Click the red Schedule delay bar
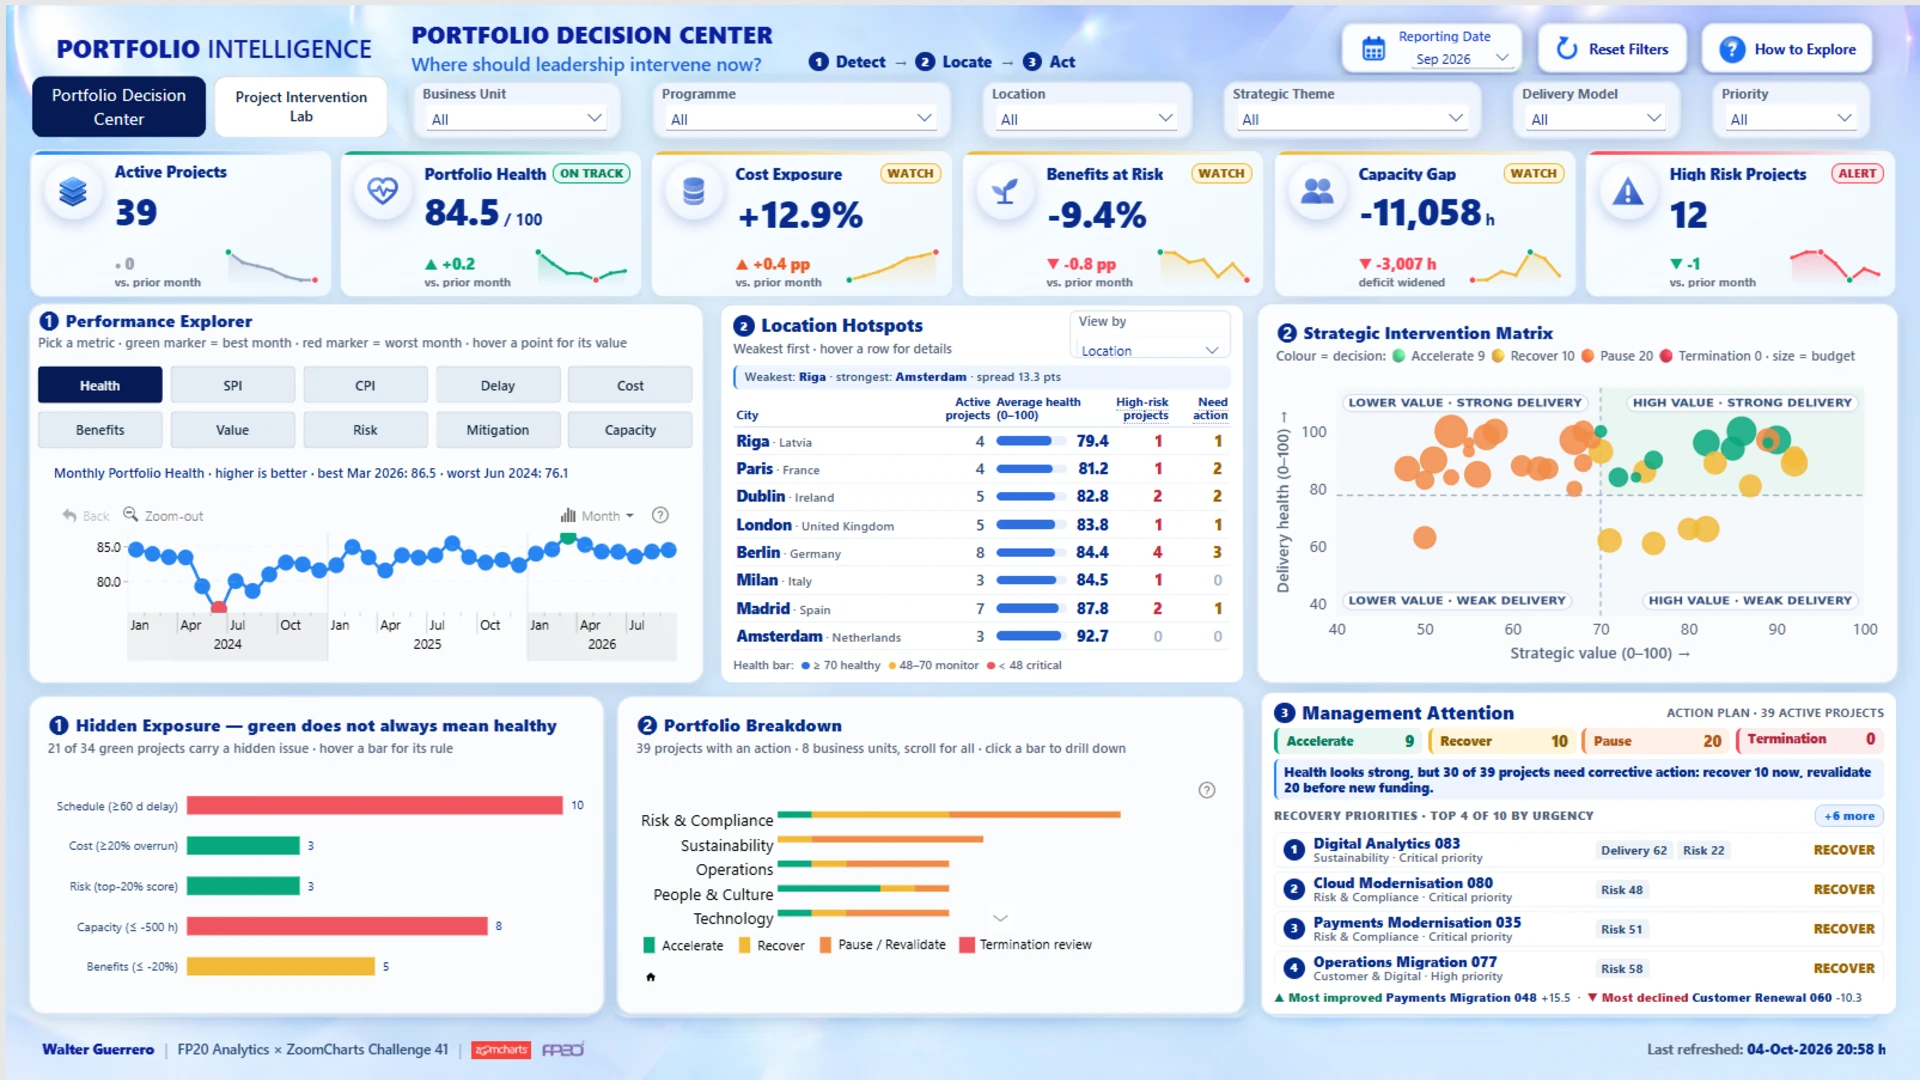The image size is (1920, 1080). pos(375,805)
